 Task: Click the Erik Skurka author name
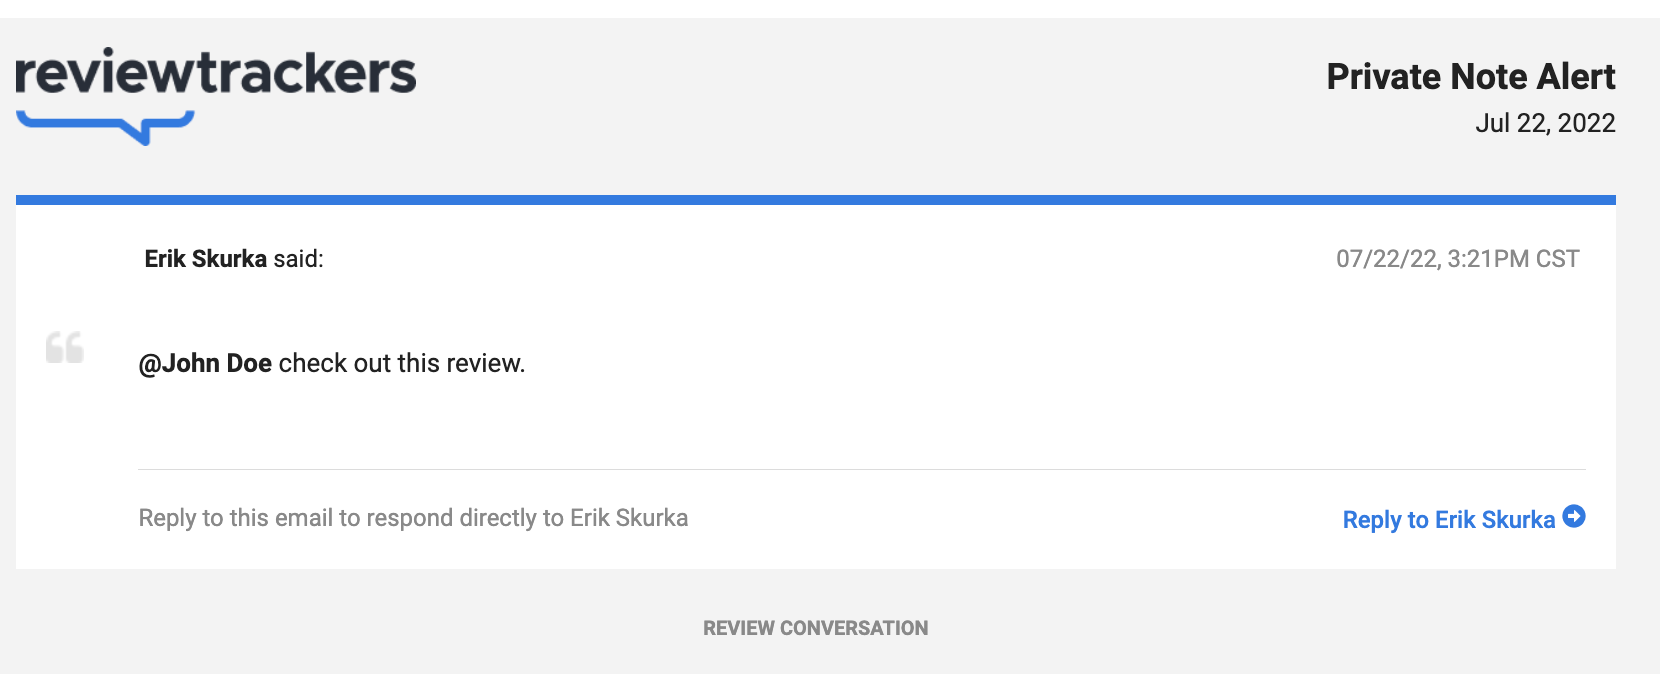point(206,259)
